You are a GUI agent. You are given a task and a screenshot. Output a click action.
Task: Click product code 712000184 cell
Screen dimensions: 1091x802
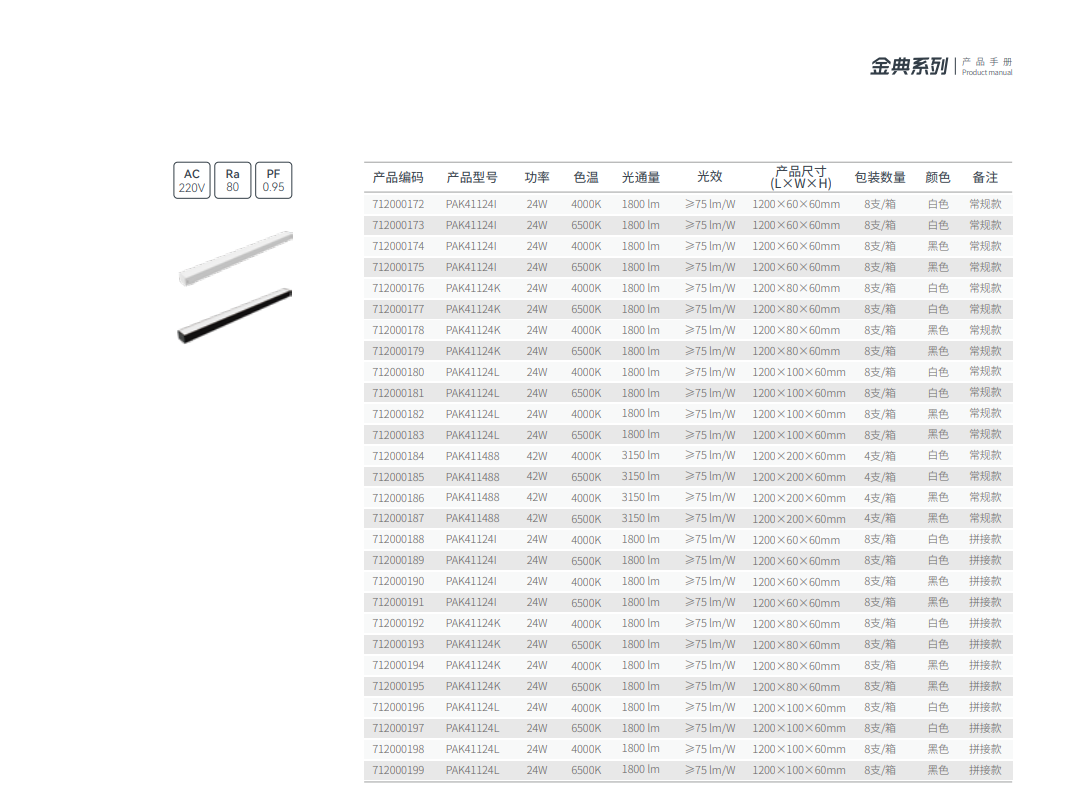(398, 456)
